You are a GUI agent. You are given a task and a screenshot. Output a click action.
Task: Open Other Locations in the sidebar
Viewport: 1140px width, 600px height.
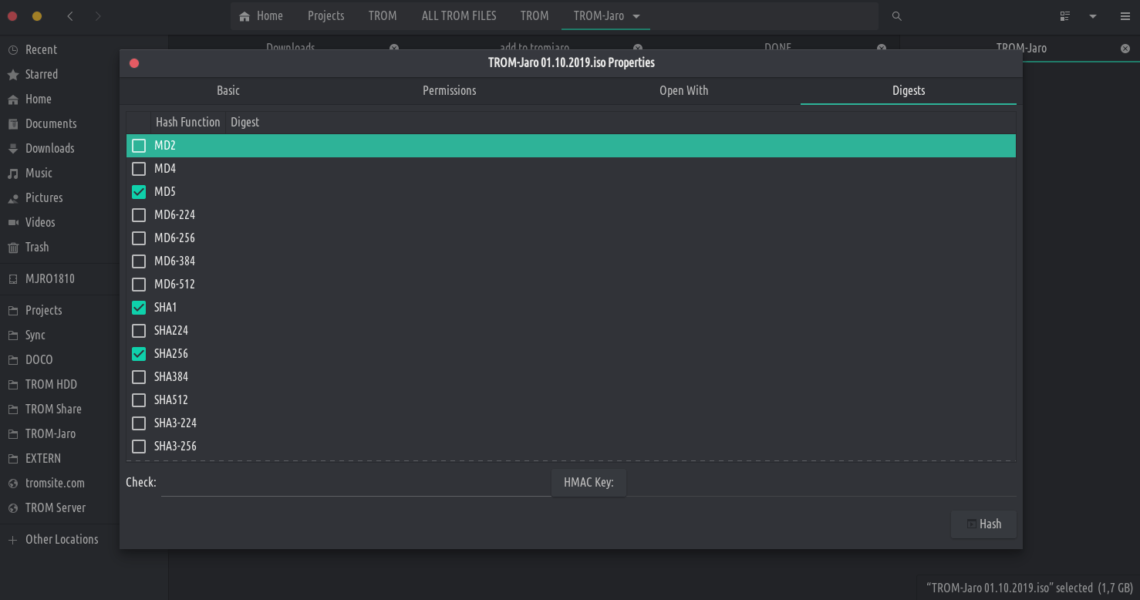point(61,539)
